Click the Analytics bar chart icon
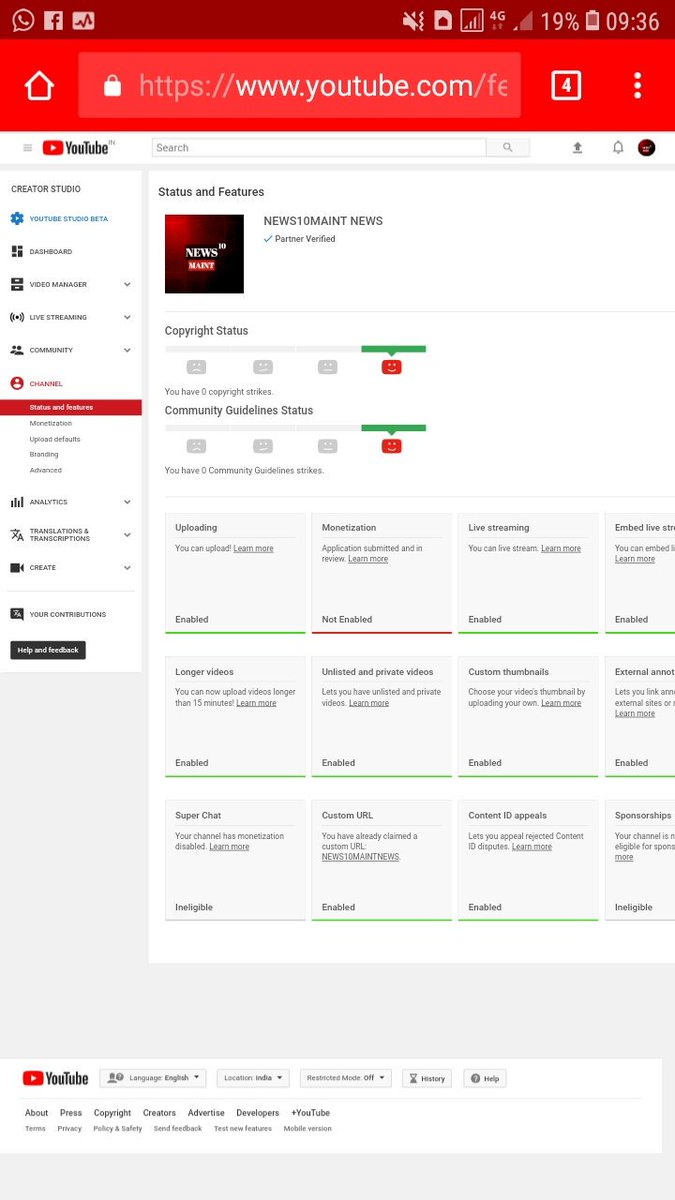The height and width of the screenshot is (1200, 675). click(x=17, y=502)
